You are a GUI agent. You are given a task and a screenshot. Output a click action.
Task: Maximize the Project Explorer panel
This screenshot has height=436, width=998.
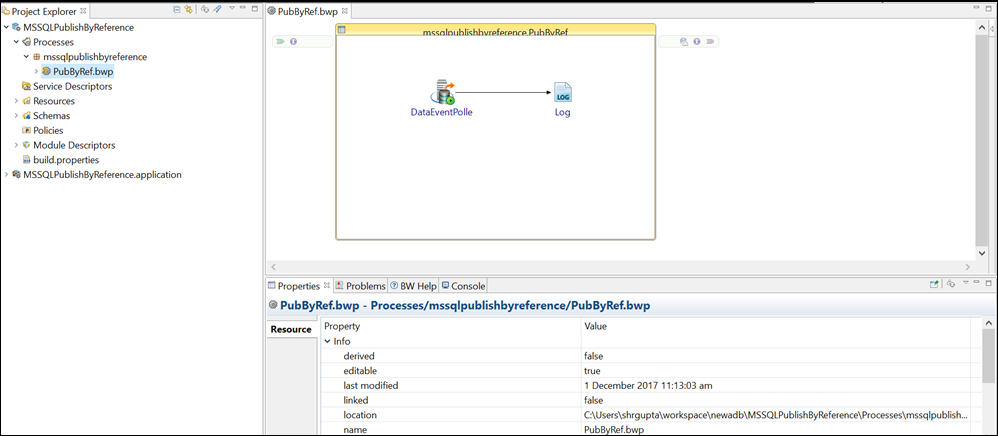click(x=255, y=9)
